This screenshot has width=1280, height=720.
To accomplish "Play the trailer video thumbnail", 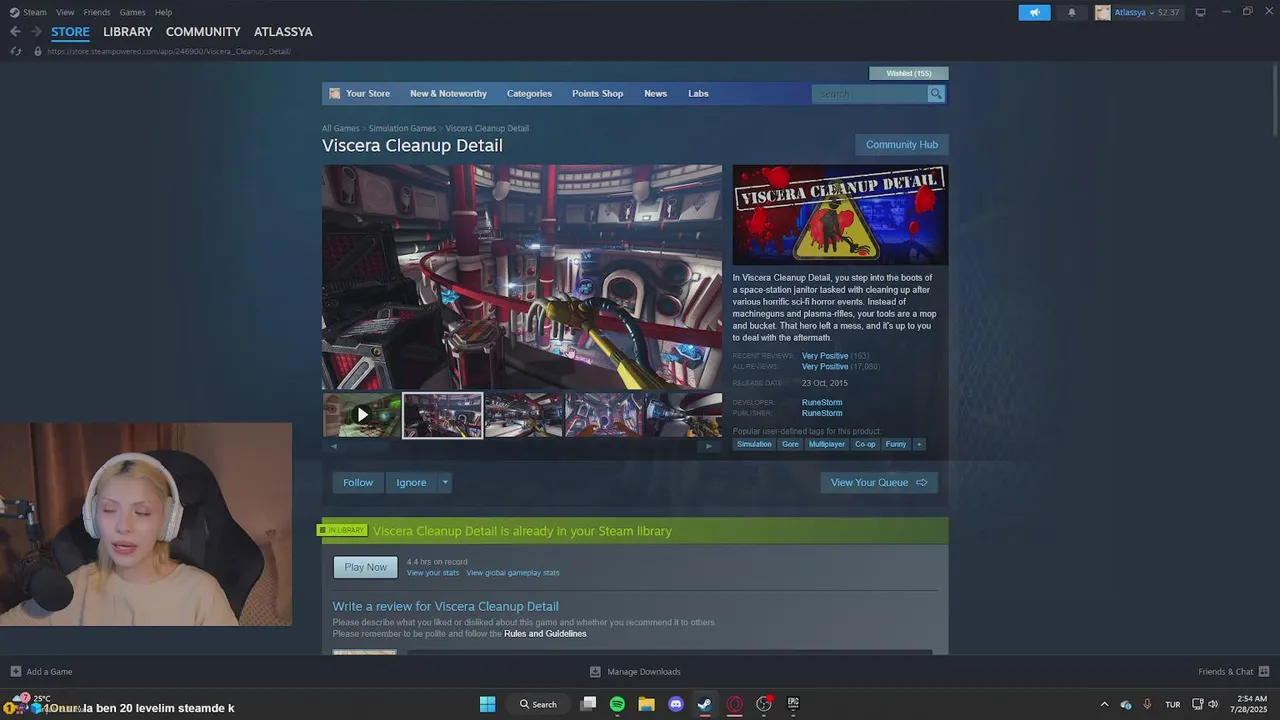I will pos(362,414).
